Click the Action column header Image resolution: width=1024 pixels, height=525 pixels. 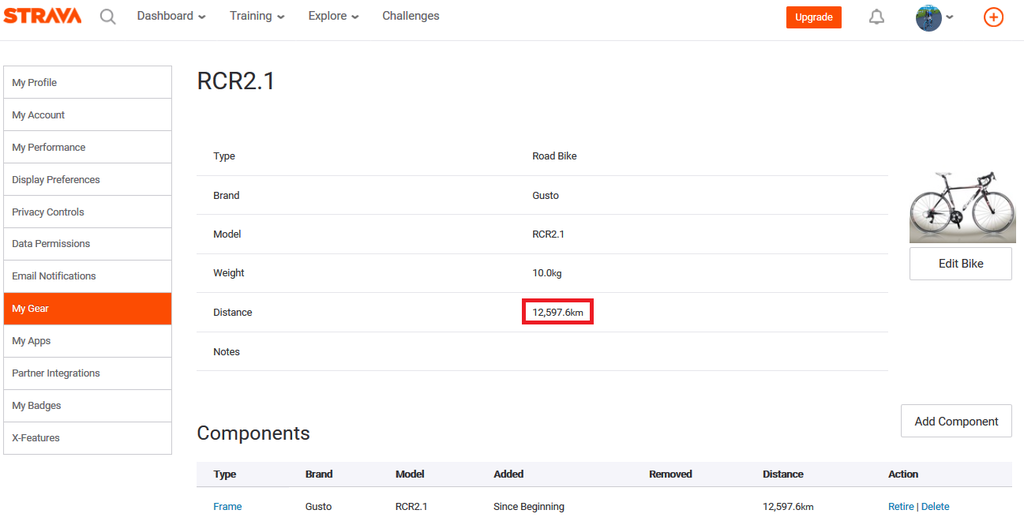pos(903,474)
